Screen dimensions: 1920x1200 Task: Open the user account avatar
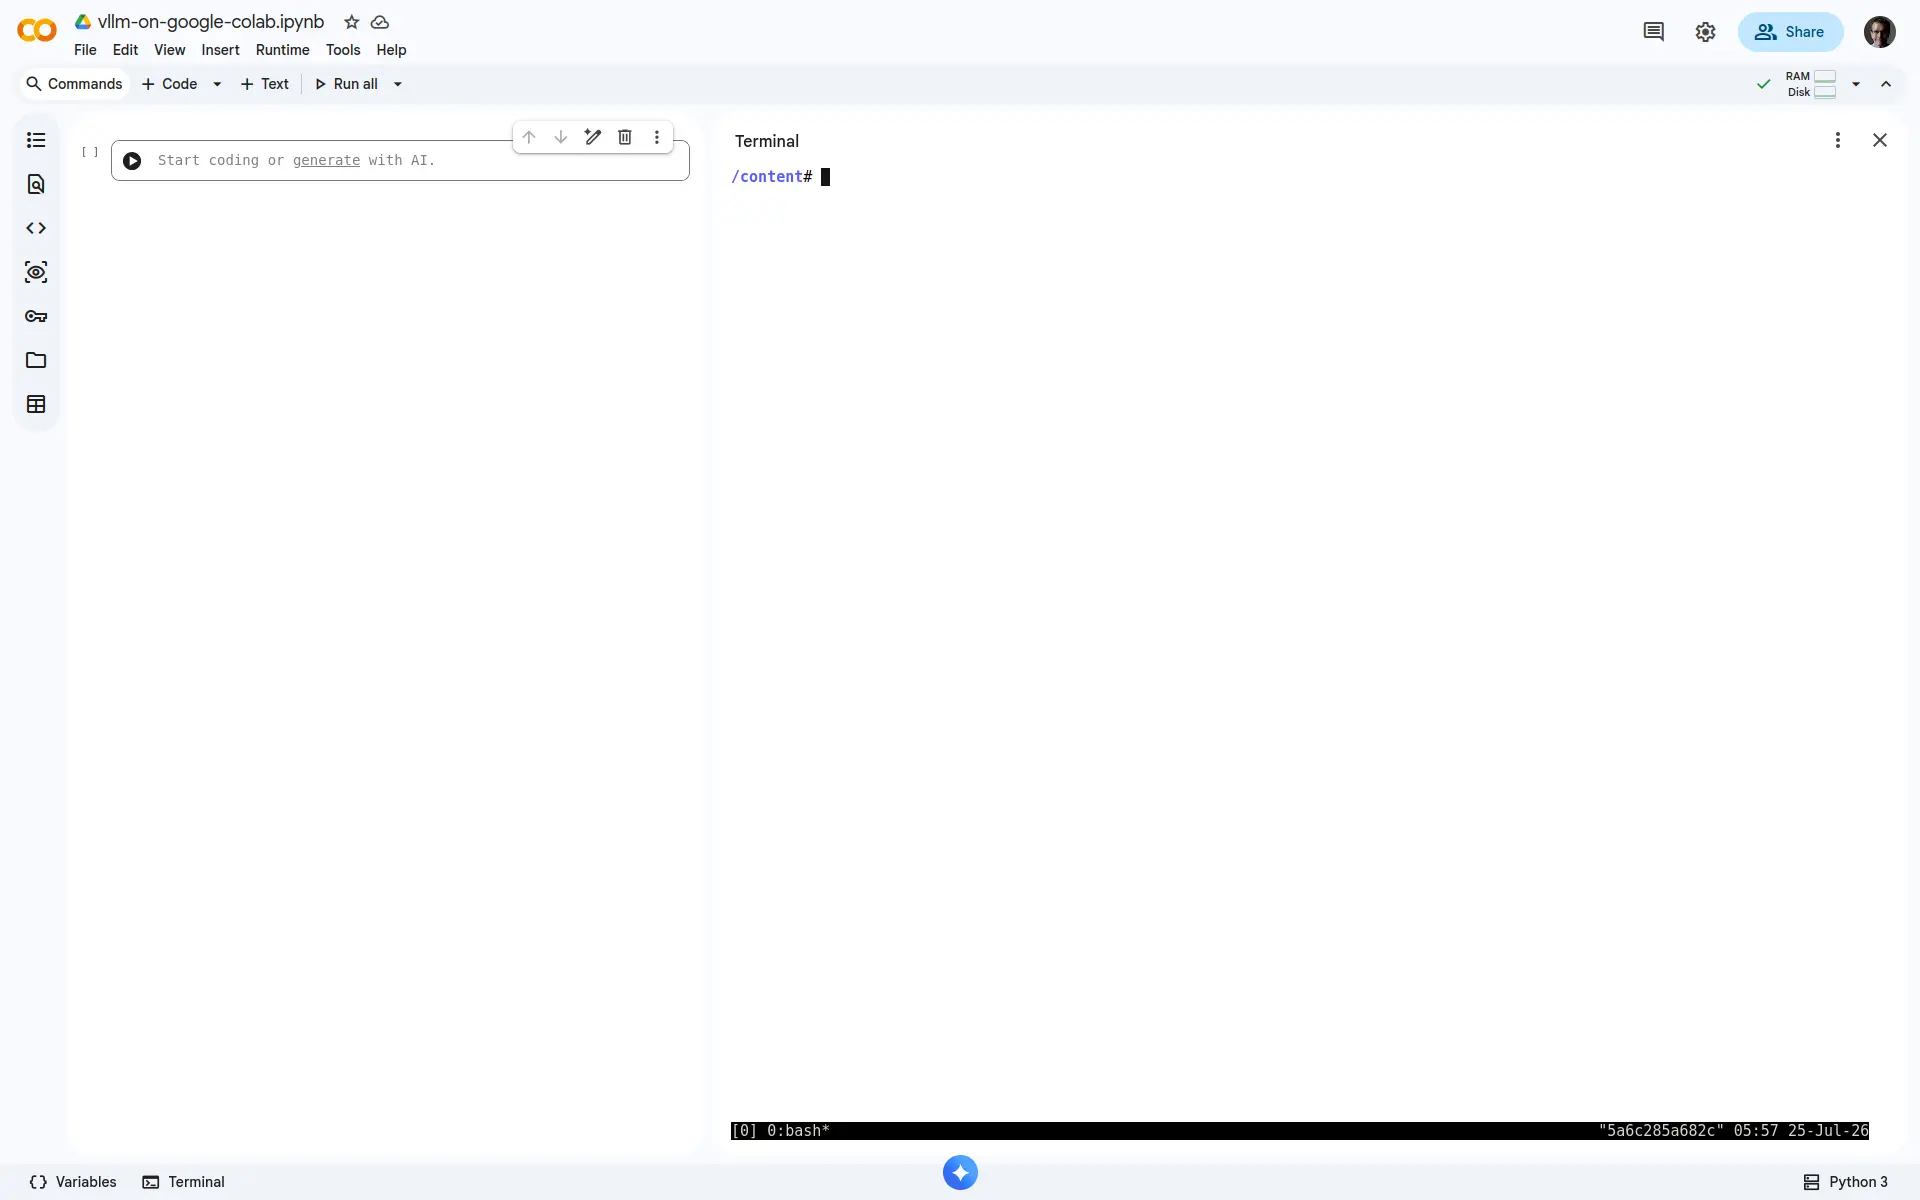click(x=1880, y=32)
